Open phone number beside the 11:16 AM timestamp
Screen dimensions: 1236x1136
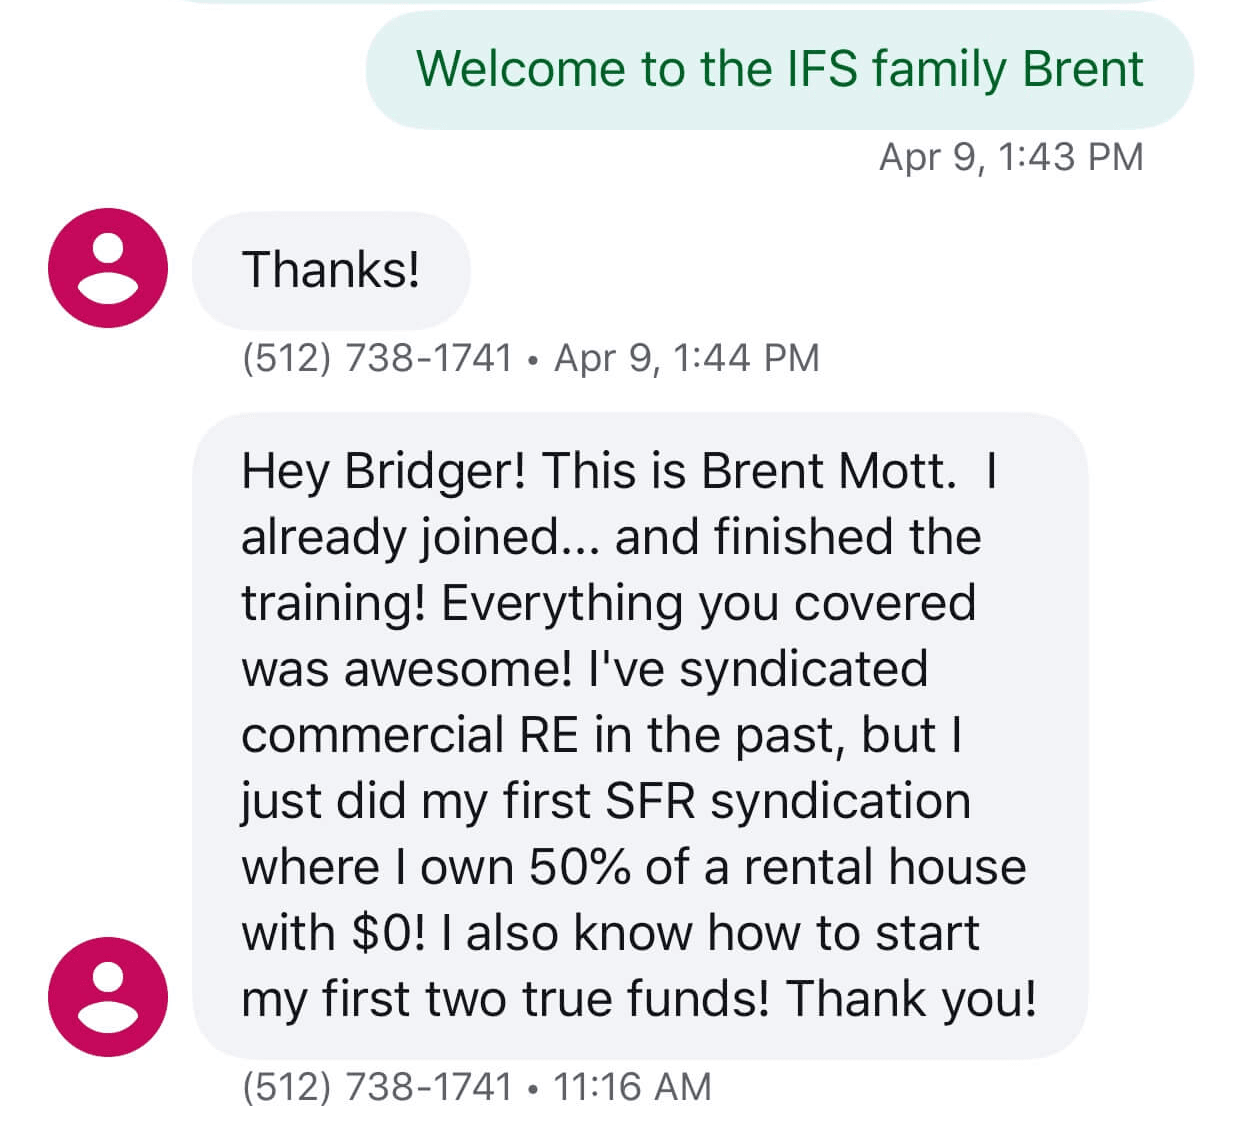[x=377, y=1086]
